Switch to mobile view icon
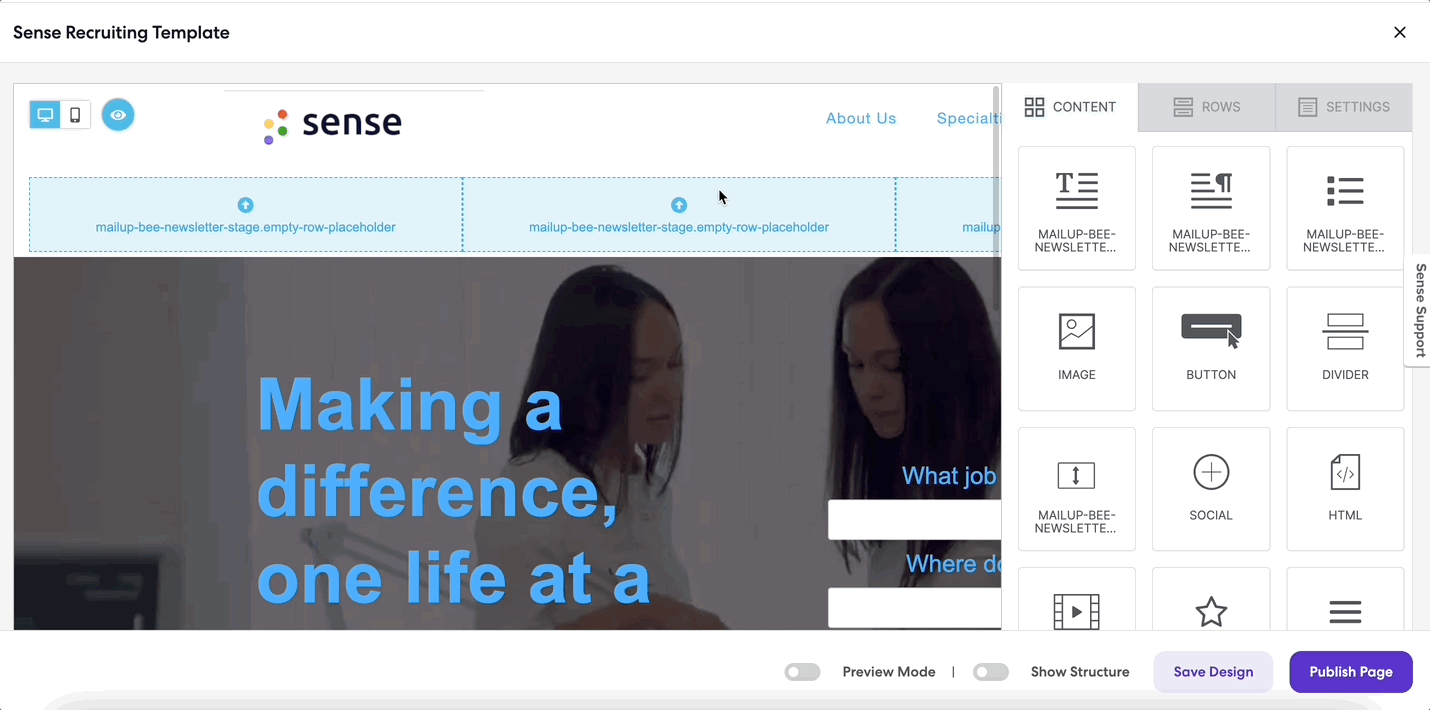The height and width of the screenshot is (710, 1430). pyautogui.click(x=75, y=115)
